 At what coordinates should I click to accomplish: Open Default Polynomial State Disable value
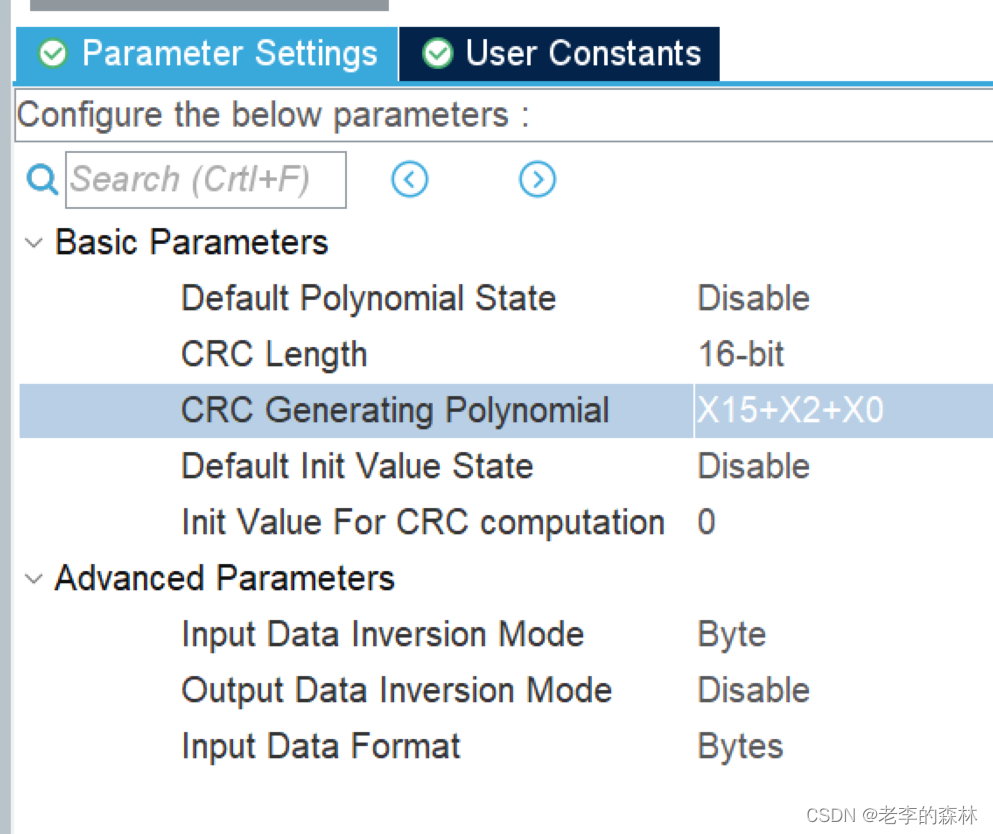pos(753,299)
